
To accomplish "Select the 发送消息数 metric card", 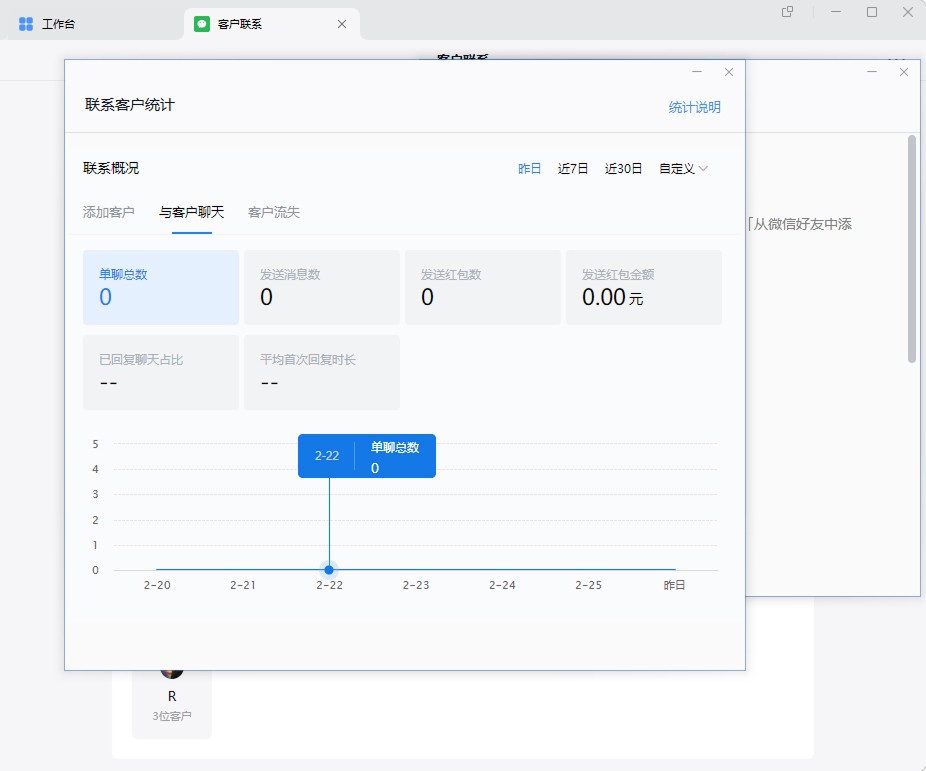I will coord(321,287).
